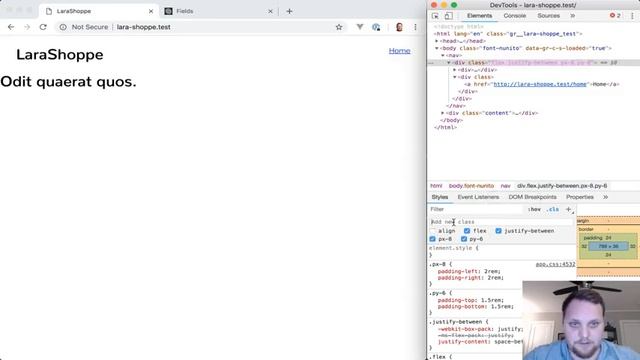This screenshot has height=360, width=640.
Task: Switch to the Fields browser tab
Action: click(218, 11)
